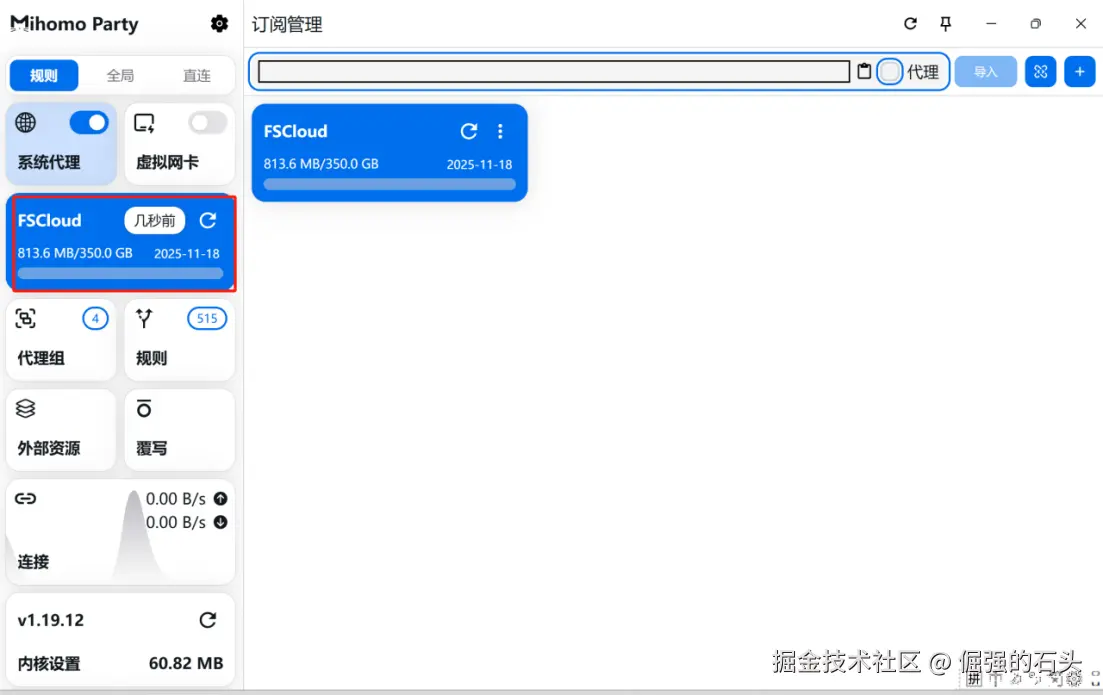Click the 代理组 group icon
Image resolution: width=1103 pixels, height=696 pixels.
pos(25,319)
